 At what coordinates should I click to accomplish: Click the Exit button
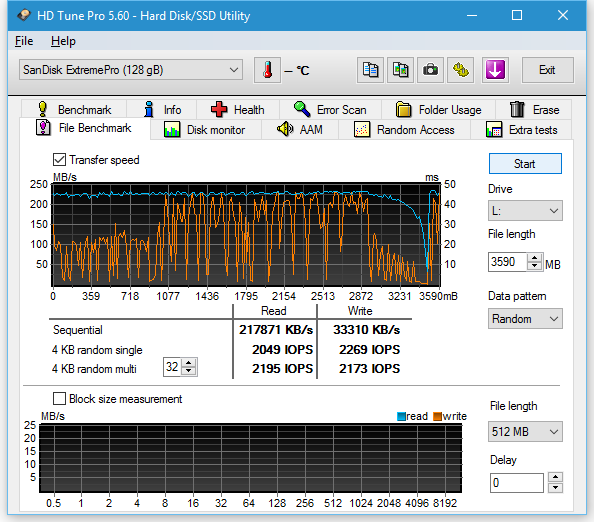point(547,70)
